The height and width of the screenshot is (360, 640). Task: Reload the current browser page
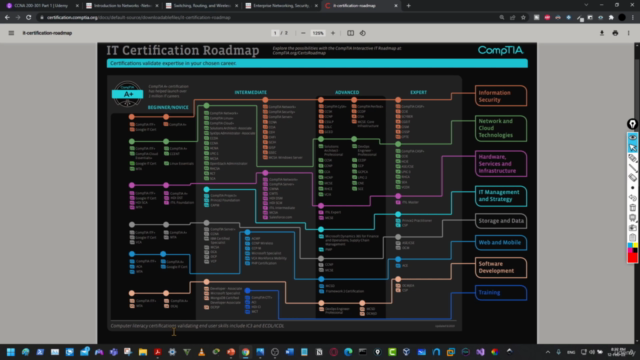click(x=28, y=18)
